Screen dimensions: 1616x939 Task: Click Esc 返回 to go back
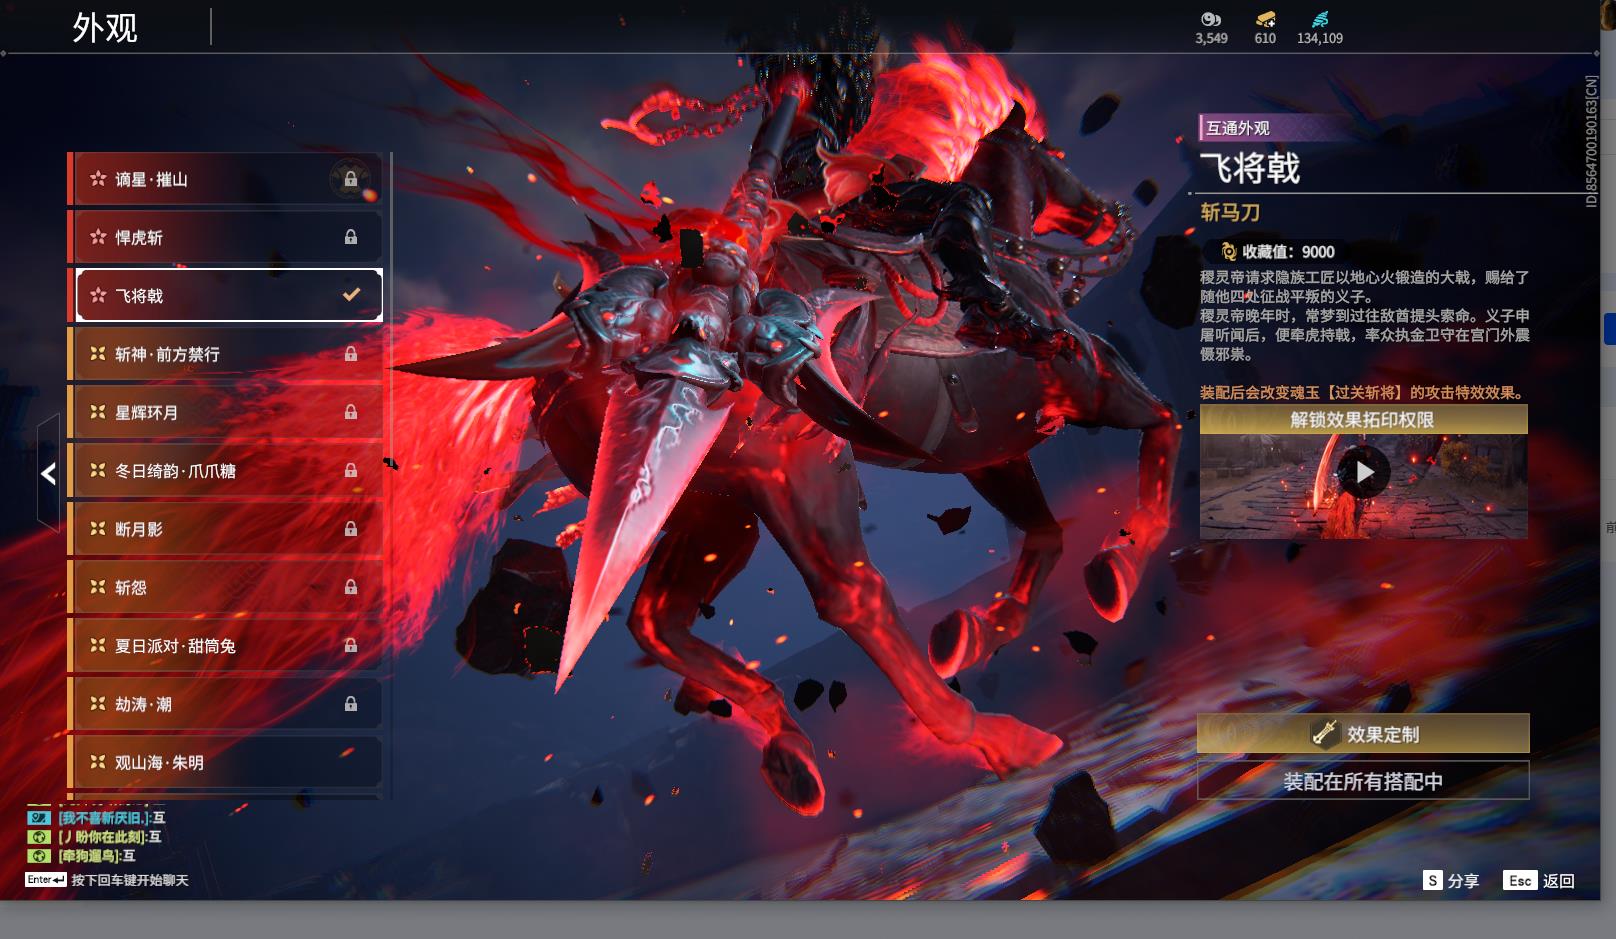1540,880
